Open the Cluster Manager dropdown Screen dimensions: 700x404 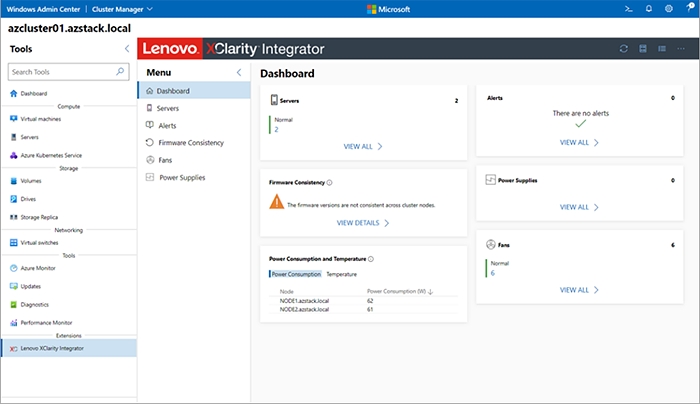click(122, 9)
